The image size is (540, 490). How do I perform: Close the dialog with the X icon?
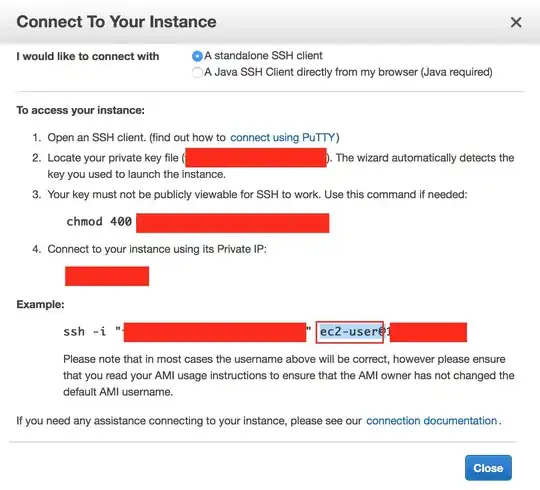(x=516, y=22)
